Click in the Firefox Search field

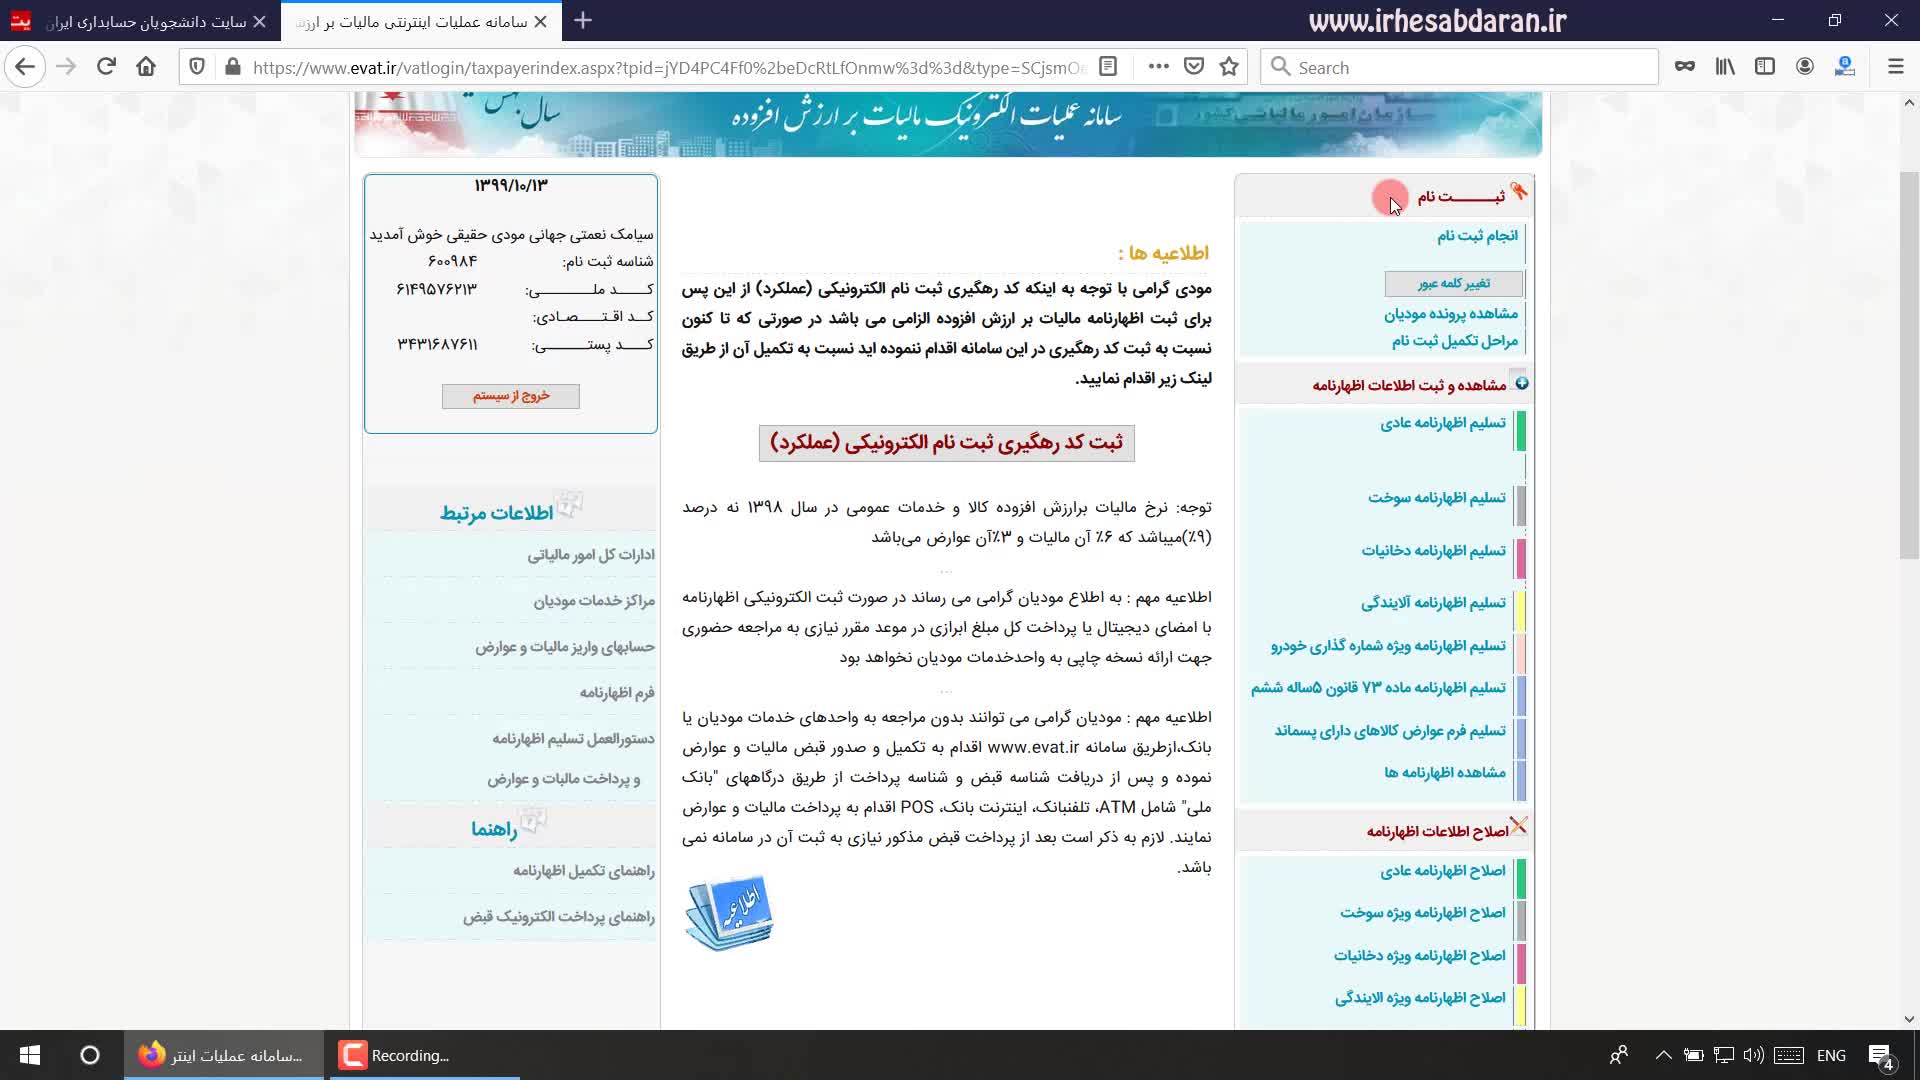(x=1460, y=67)
